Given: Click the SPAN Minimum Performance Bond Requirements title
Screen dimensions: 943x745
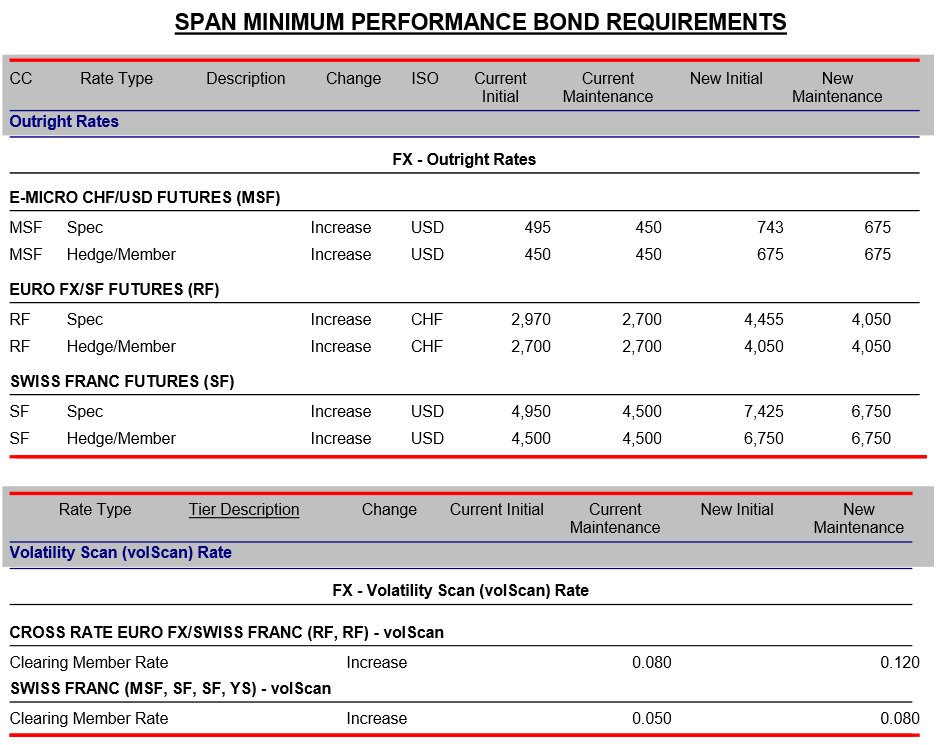Looking at the screenshot, I should (x=480, y=22).
